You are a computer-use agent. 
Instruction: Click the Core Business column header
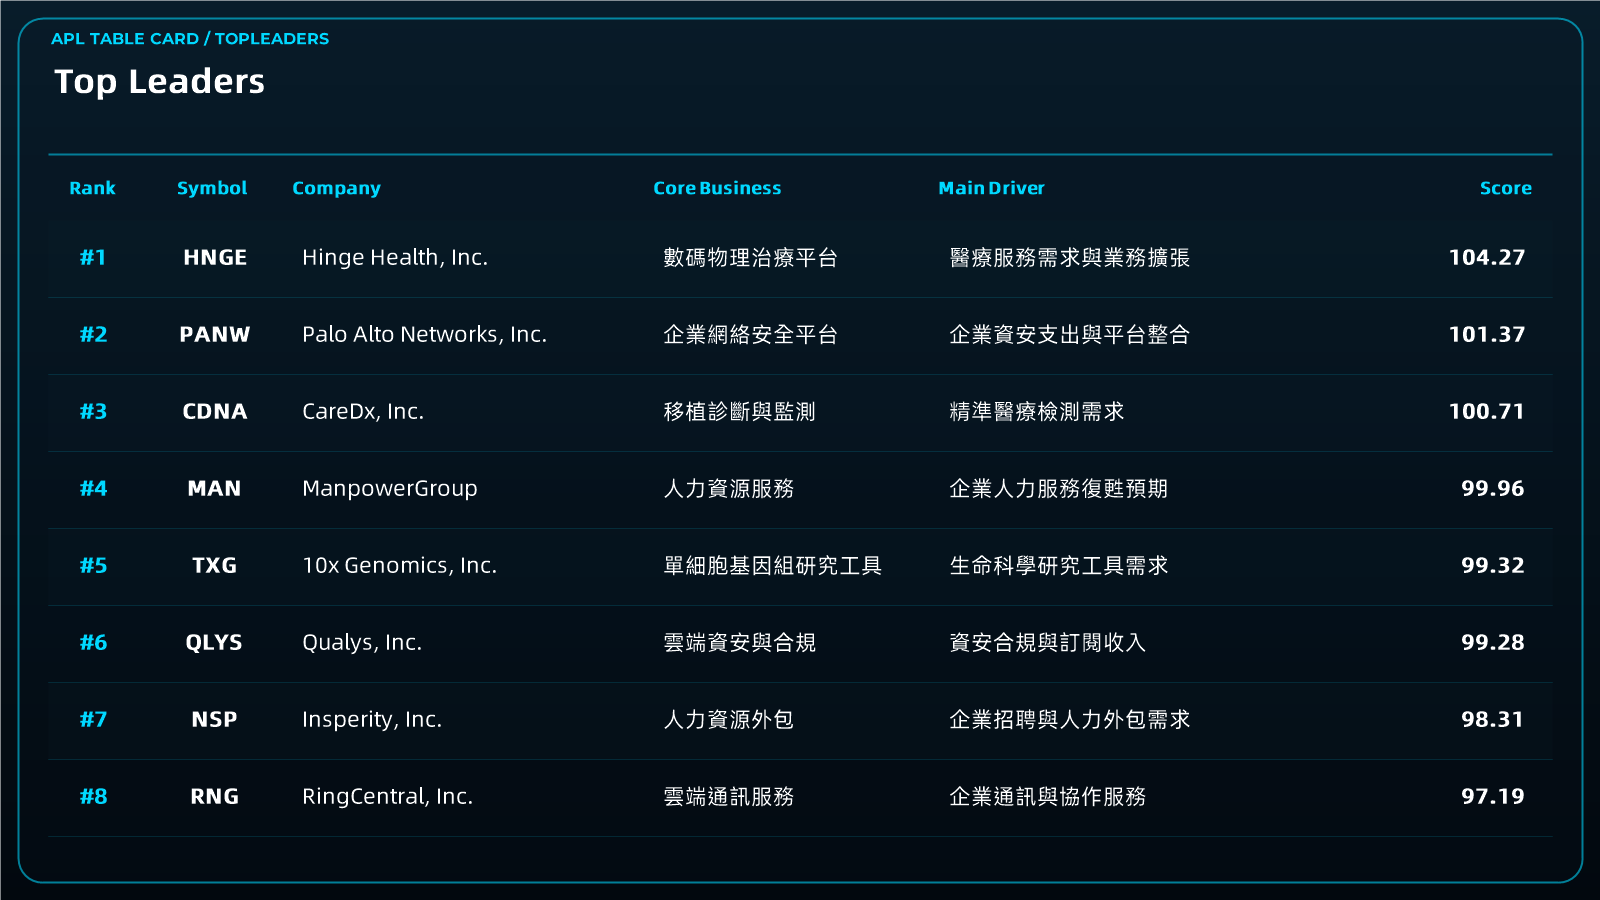[x=717, y=188]
